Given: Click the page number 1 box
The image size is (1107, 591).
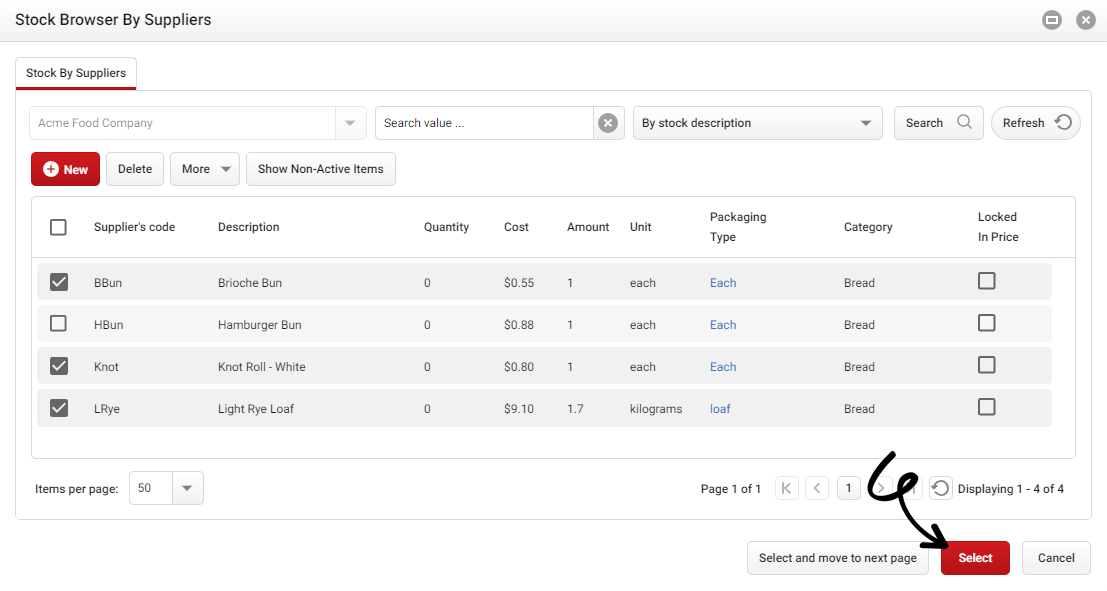Looking at the screenshot, I should tap(849, 488).
